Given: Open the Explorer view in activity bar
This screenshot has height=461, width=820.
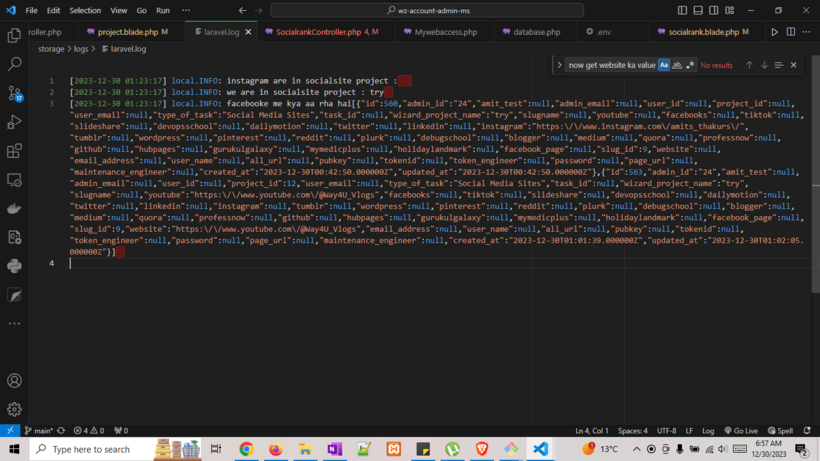Looking at the screenshot, I should tap(14, 35).
